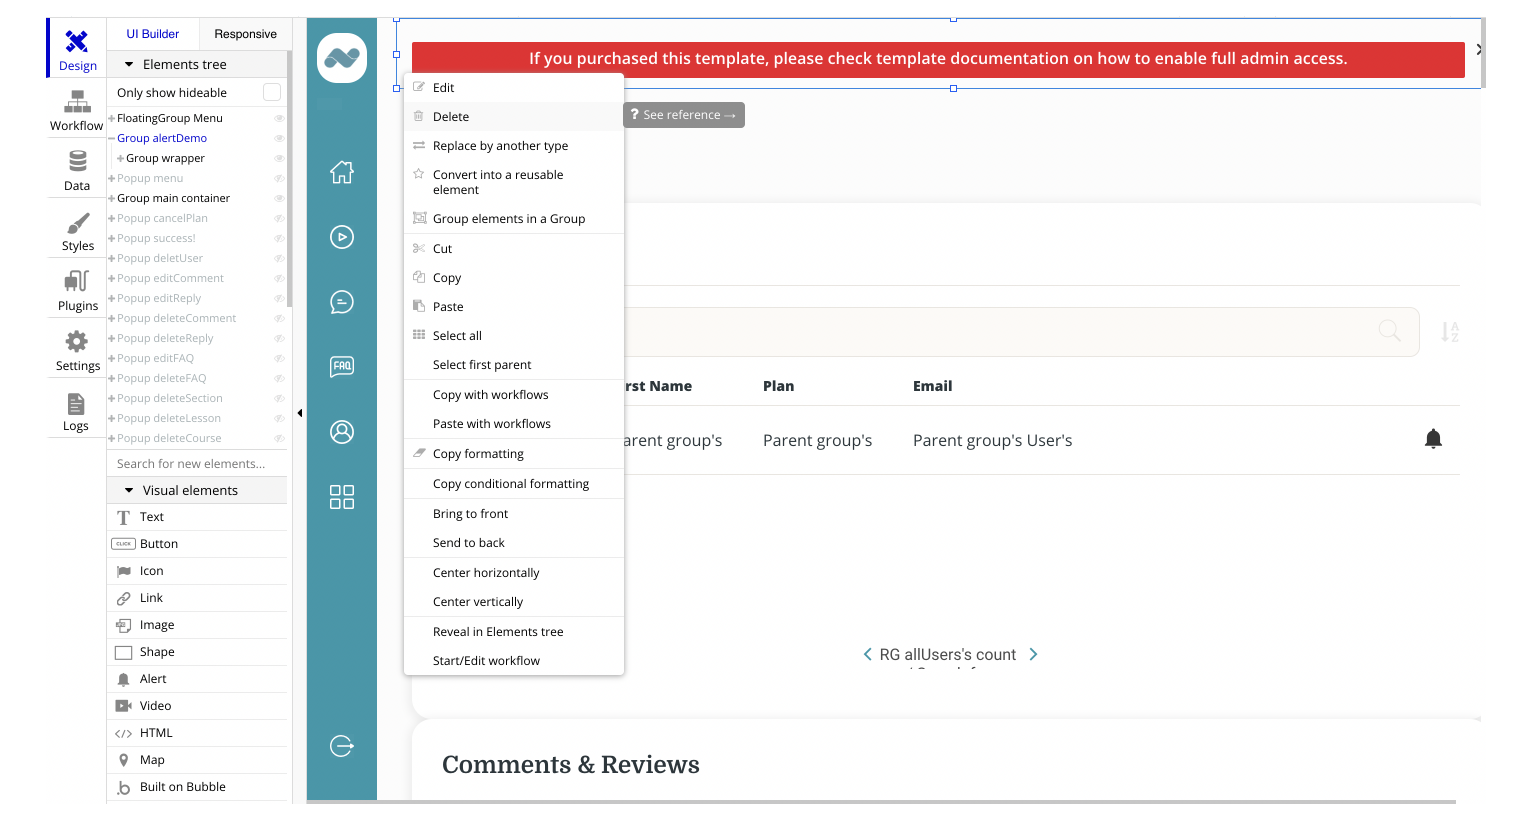Add an HTML visual element
Screen dimensions: 1538x814
pyautogui.click(x=197, y=733)
